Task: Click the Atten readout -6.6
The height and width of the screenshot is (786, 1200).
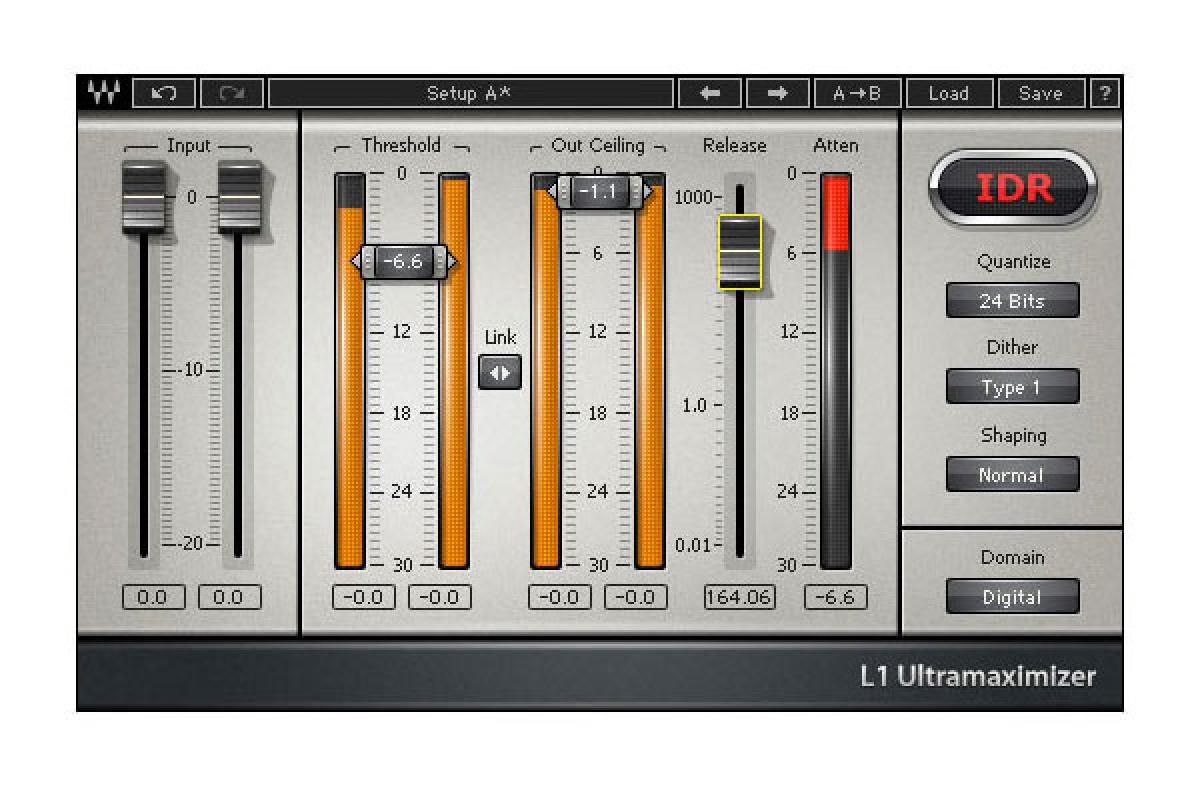Action: coord(836,598)
